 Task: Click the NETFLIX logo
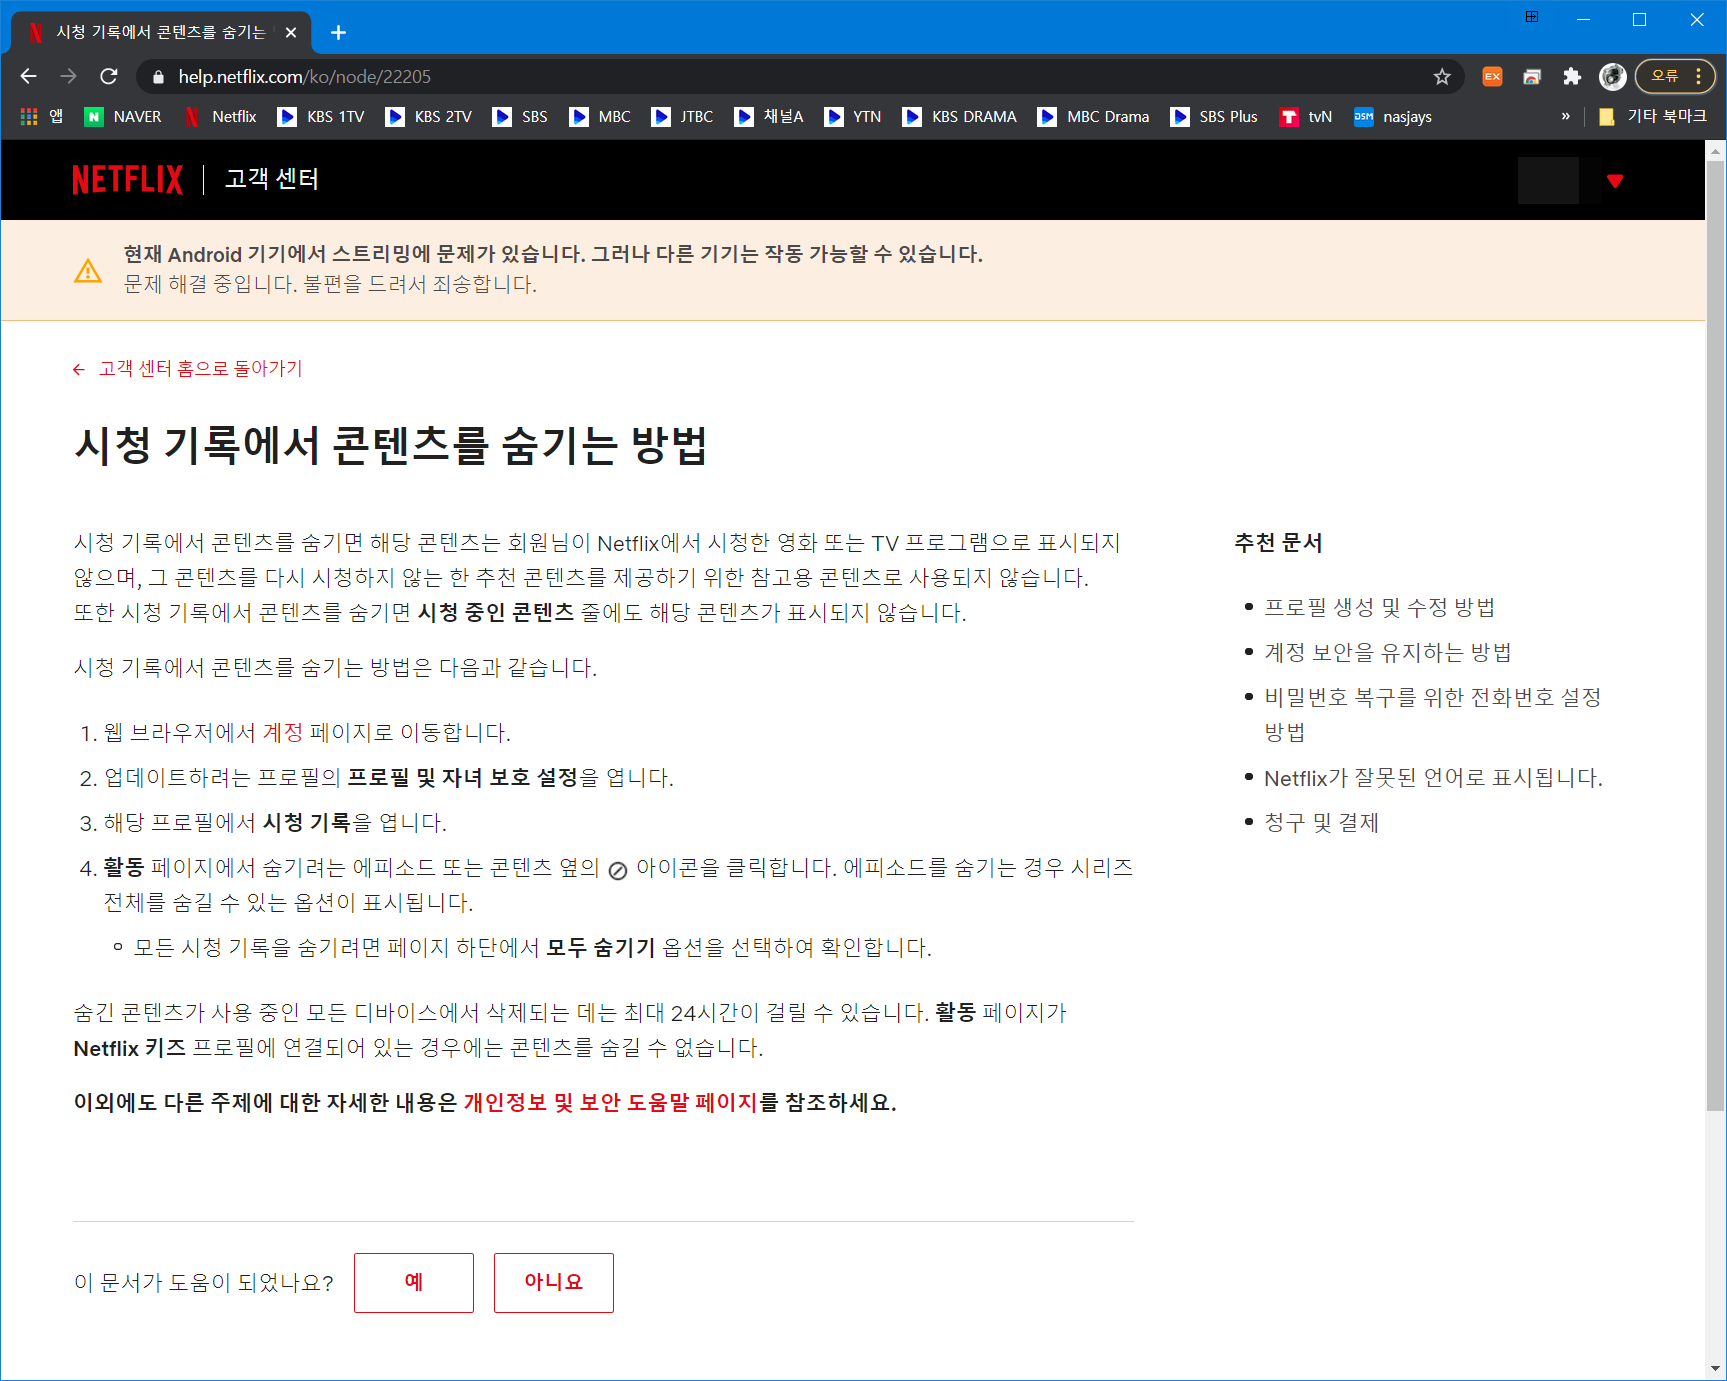click(x=128, y=180)
